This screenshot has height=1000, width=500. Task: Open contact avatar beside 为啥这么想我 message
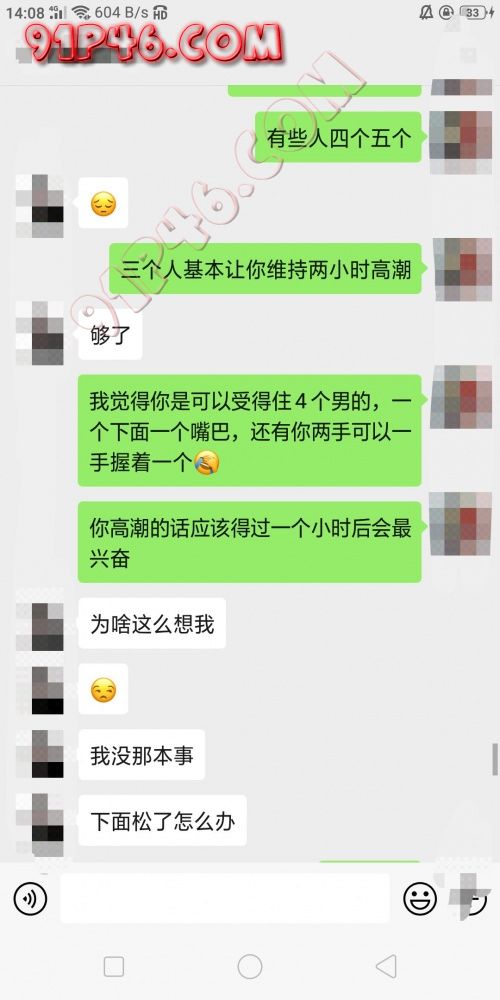point(40,626)
